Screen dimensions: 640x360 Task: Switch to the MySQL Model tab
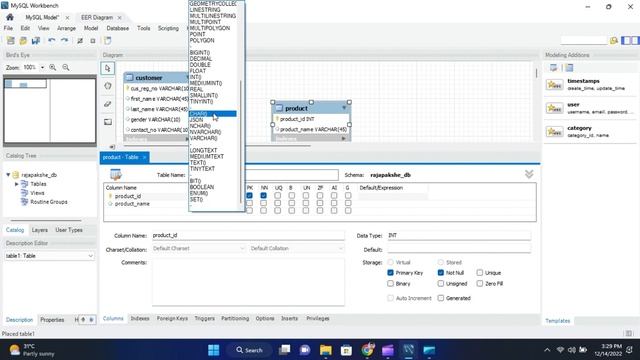[x=42, y=18]
